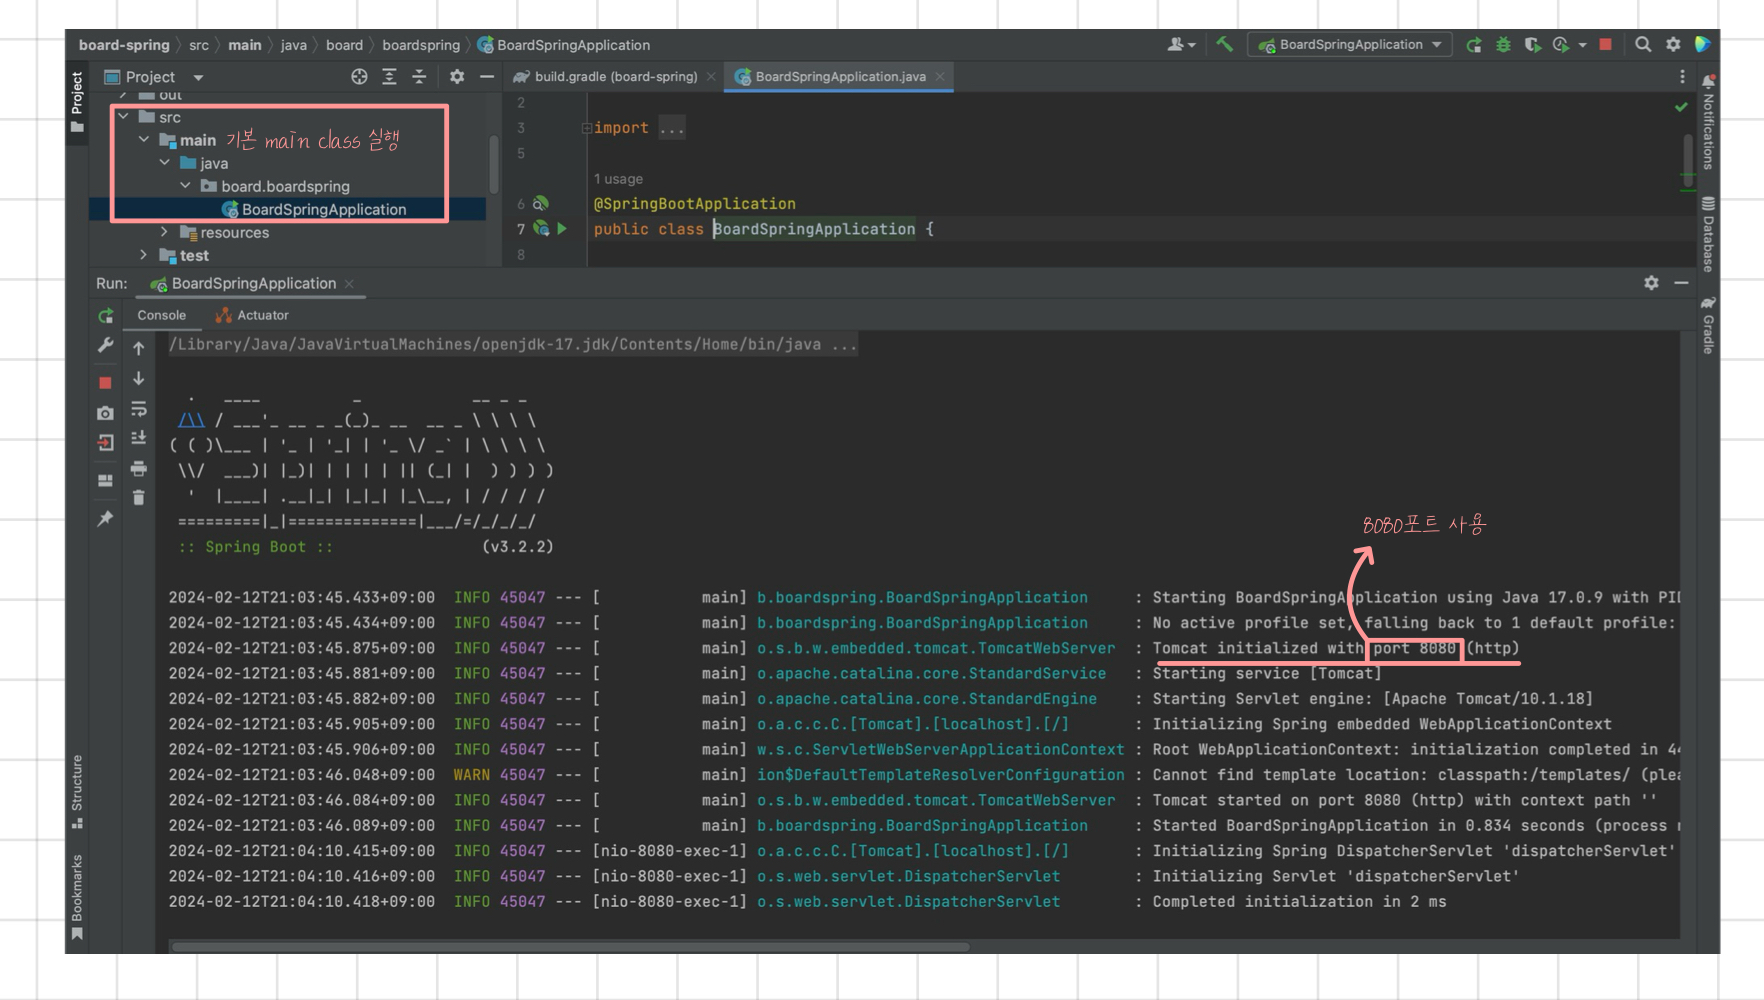Start debugging with the bug icon

tap(1502, 44)
